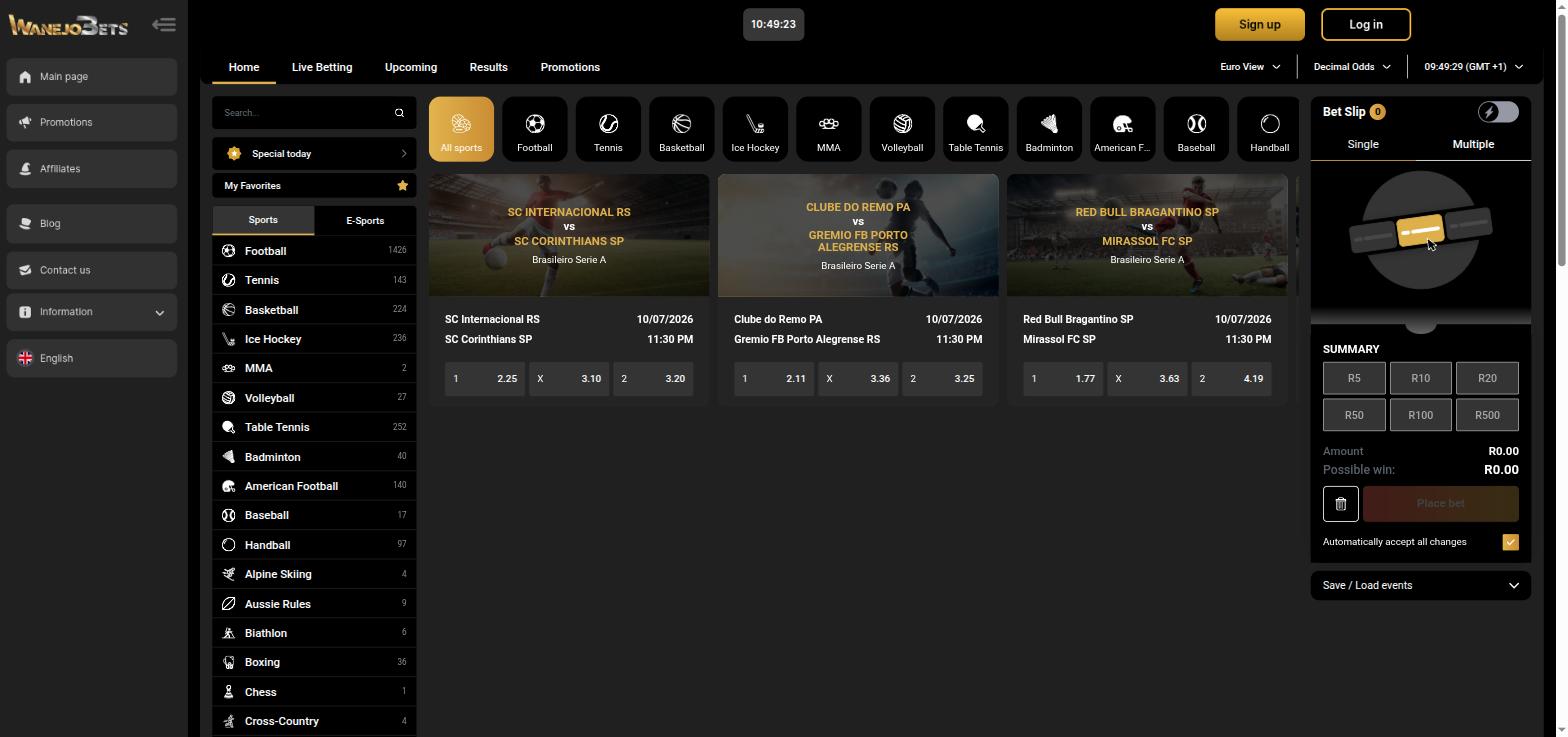Expand Save / Load events panel
The image size is (1568, 737).
1421,586
